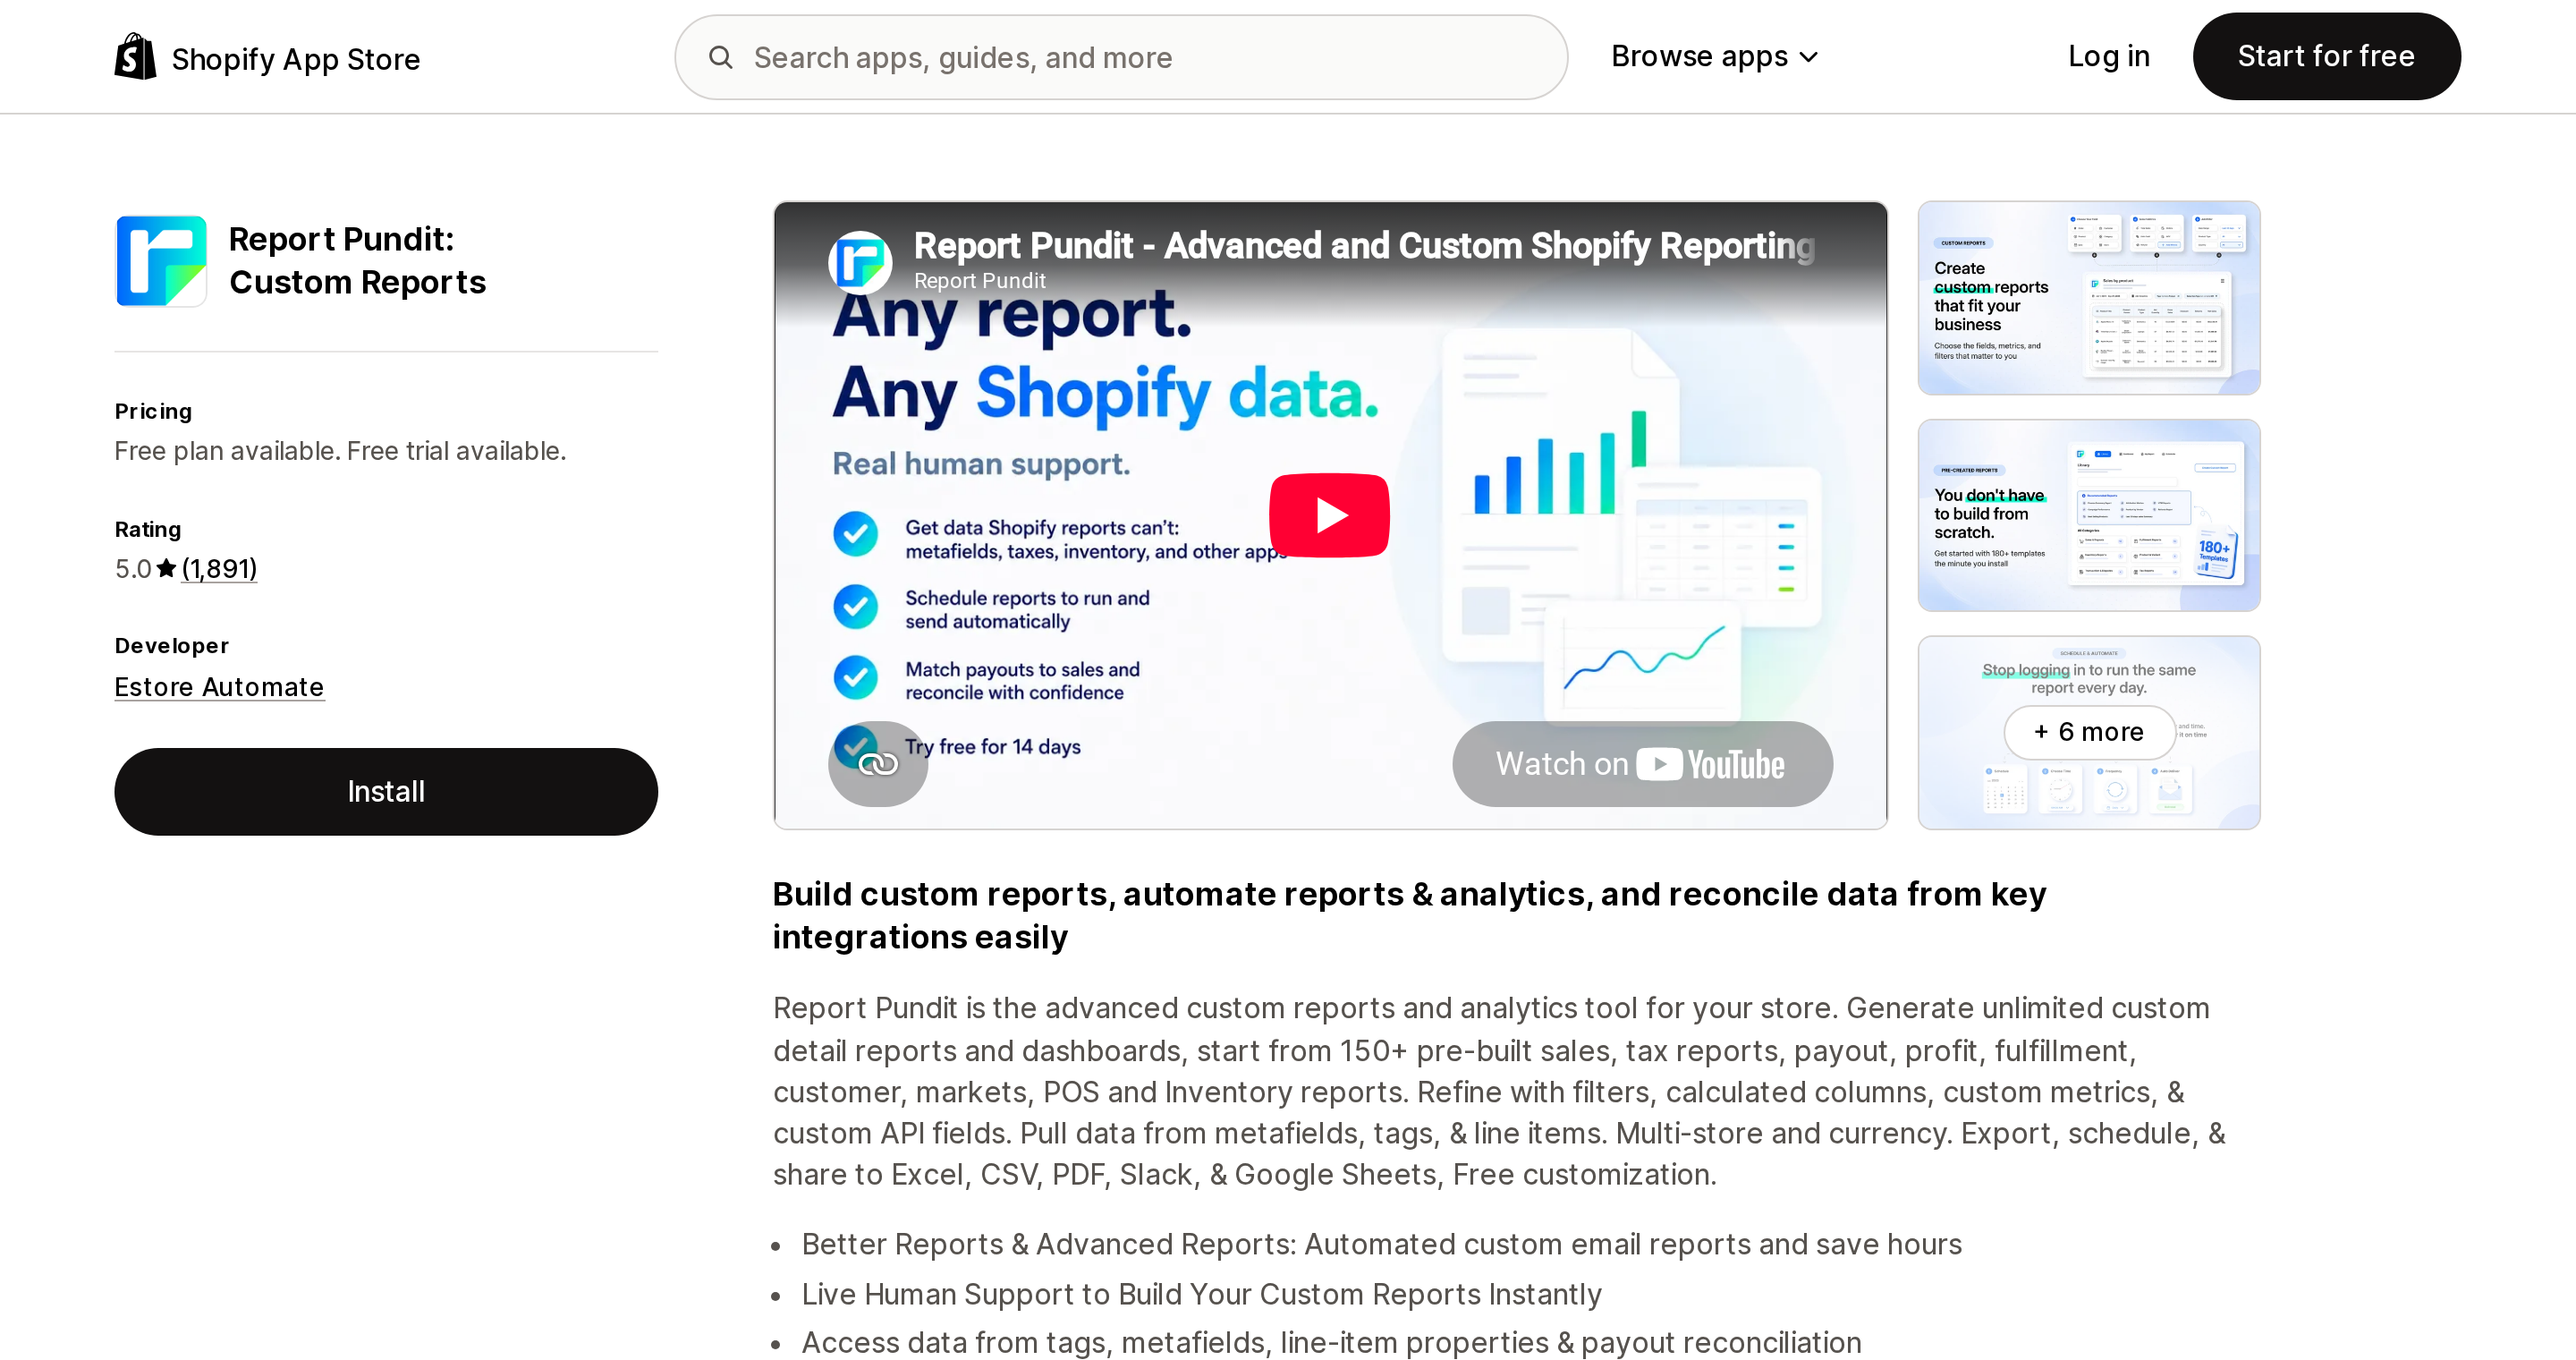Click the Shopify bag logo icon
The height and width of the screenshot is (1360, 2576).
click(135, 57)
